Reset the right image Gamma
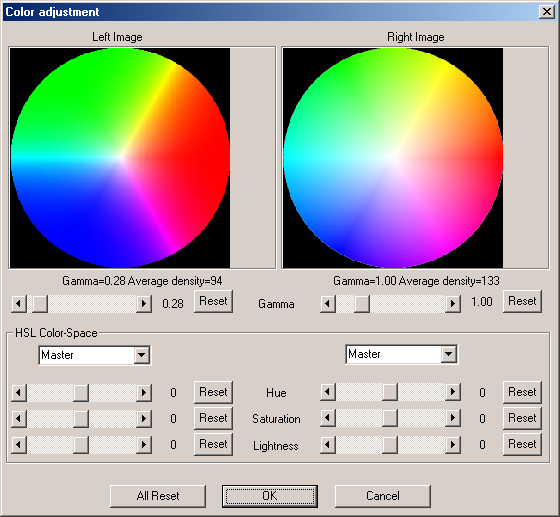The height and width of the screenshot is (517, 560). point(522,301)
